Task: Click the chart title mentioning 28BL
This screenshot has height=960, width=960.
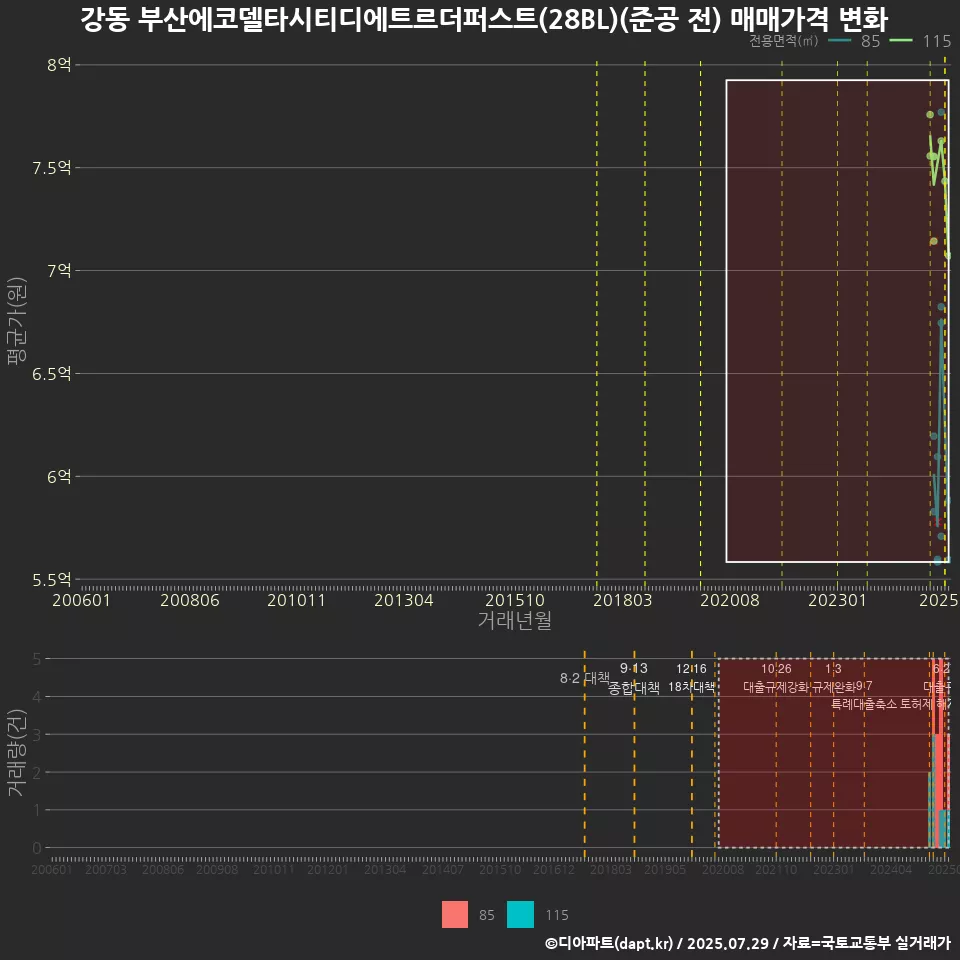Action: 484,19
